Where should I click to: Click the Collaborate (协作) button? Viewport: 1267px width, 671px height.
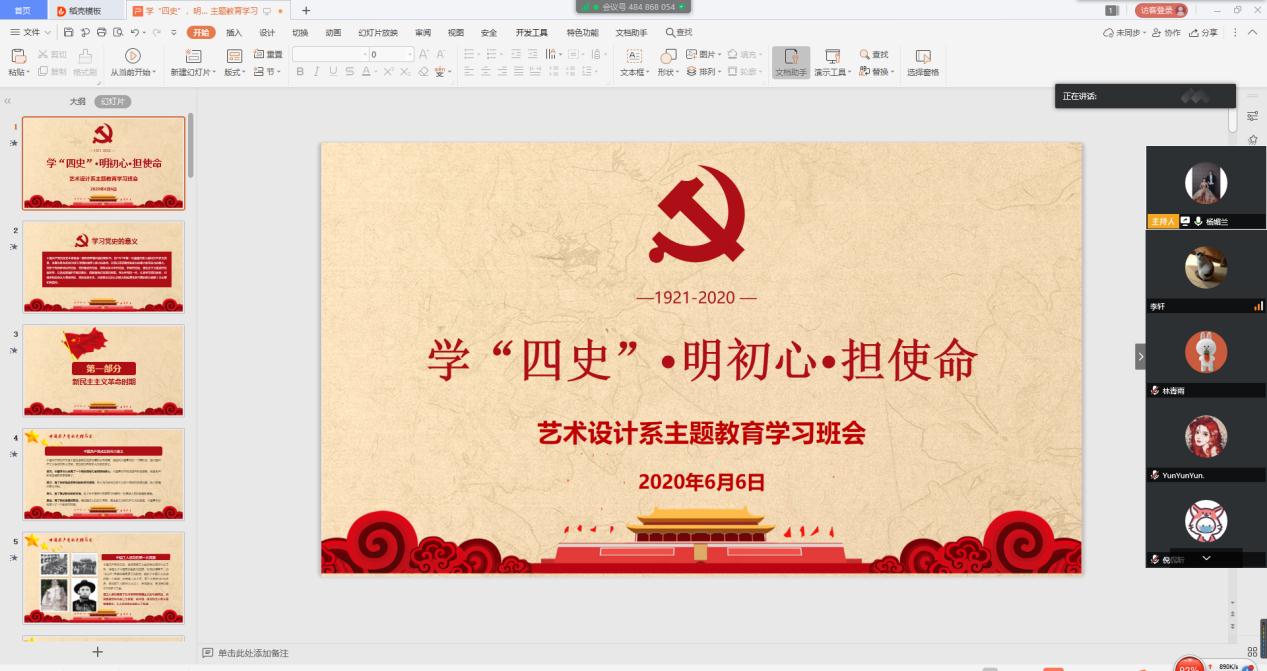pyautogui.click(x=1167, y=32)
